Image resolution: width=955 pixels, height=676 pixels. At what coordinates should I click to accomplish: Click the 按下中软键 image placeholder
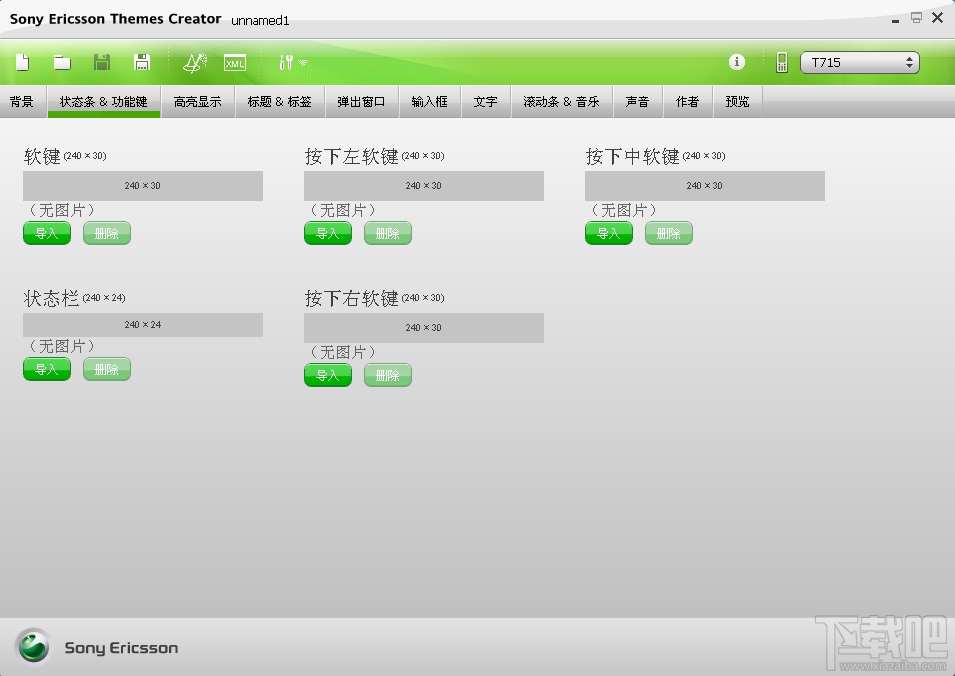[705, 186]
